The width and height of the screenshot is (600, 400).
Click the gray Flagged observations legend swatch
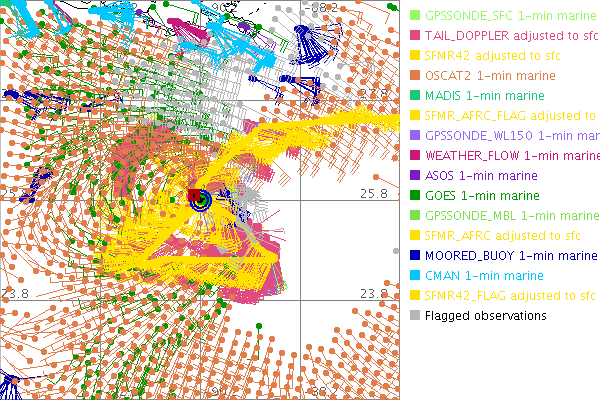tap(415, 316)
